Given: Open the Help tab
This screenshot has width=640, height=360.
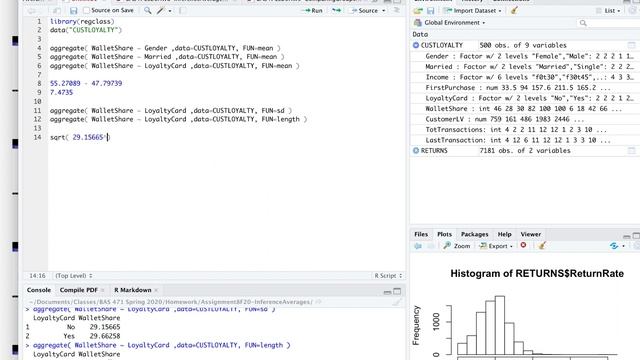Looking at the screenshot, I should tap(504, 234).
